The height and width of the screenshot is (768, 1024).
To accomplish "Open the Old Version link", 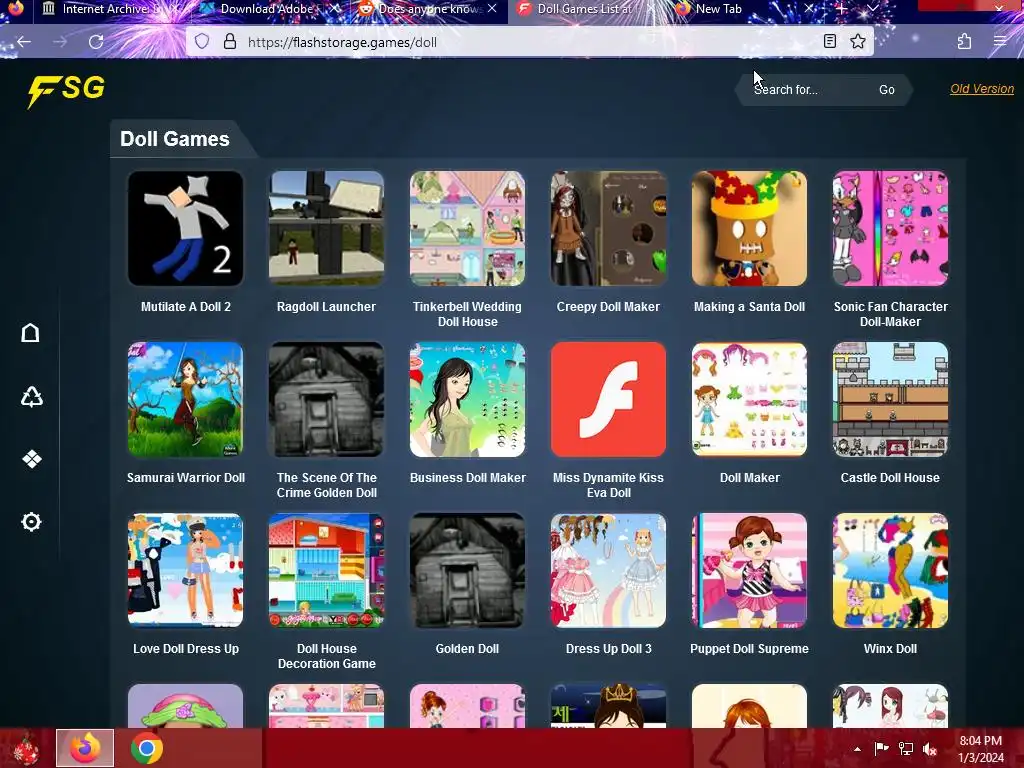I will [982, 89].
